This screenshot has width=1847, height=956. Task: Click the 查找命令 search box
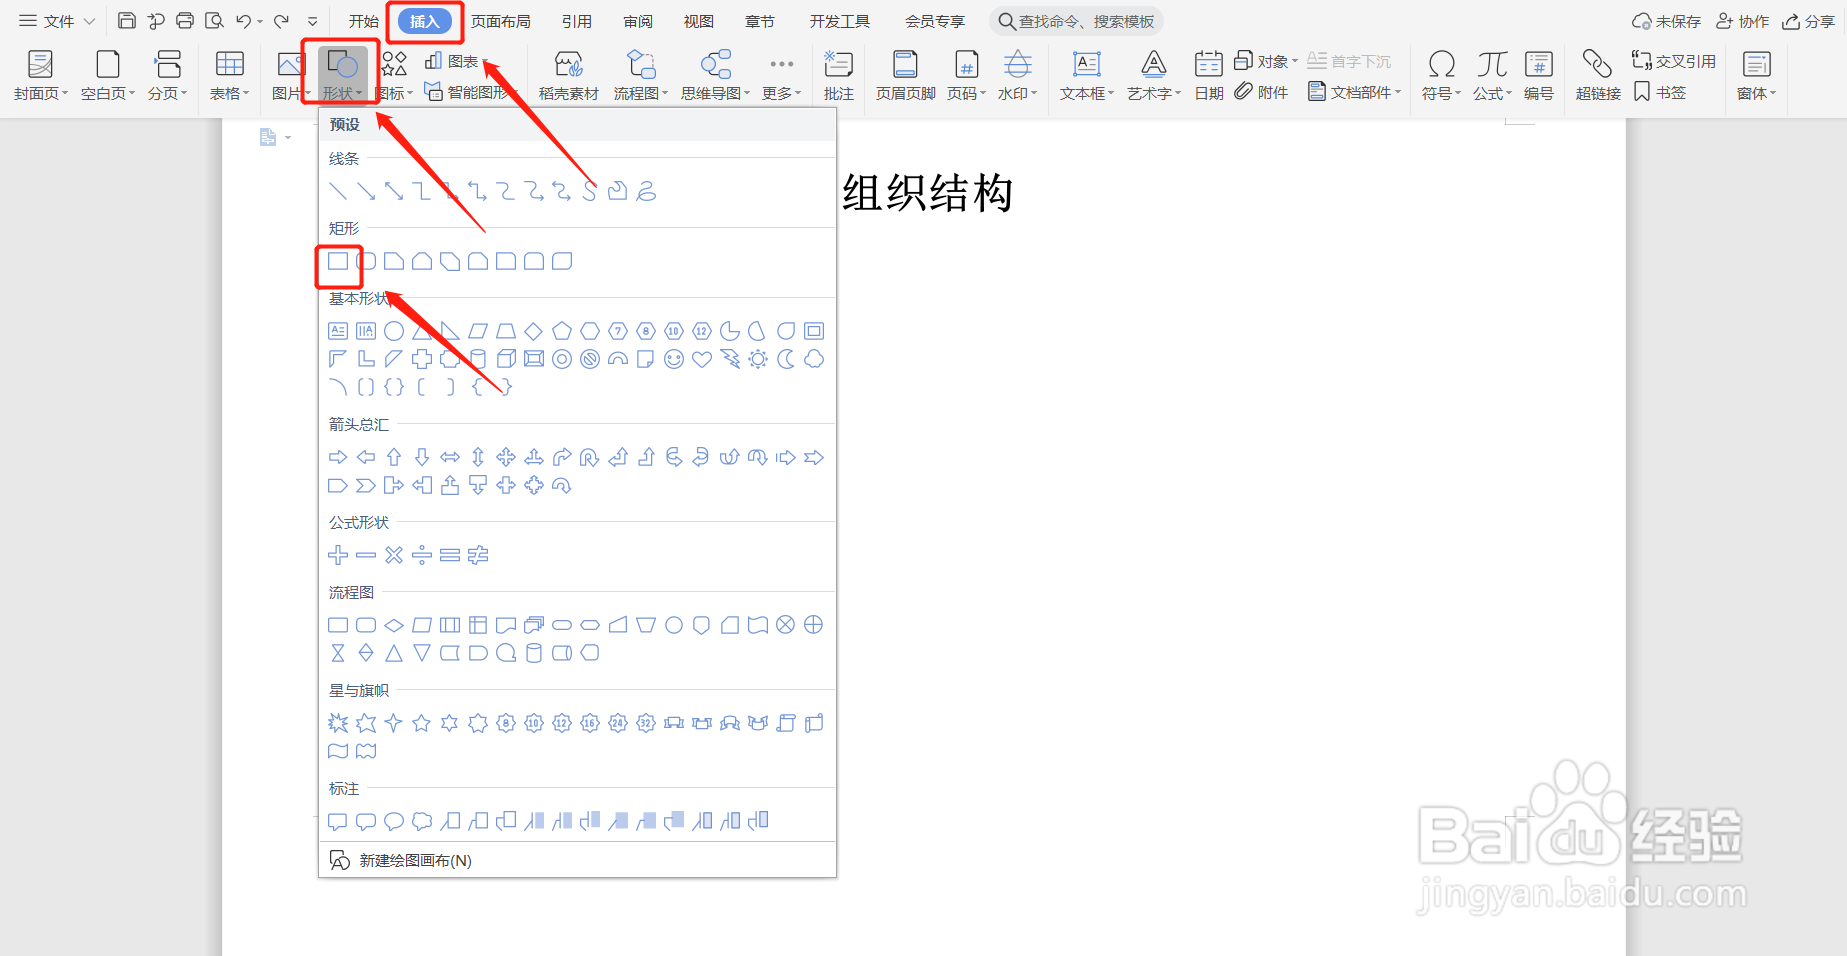[x=1076, y=21]
